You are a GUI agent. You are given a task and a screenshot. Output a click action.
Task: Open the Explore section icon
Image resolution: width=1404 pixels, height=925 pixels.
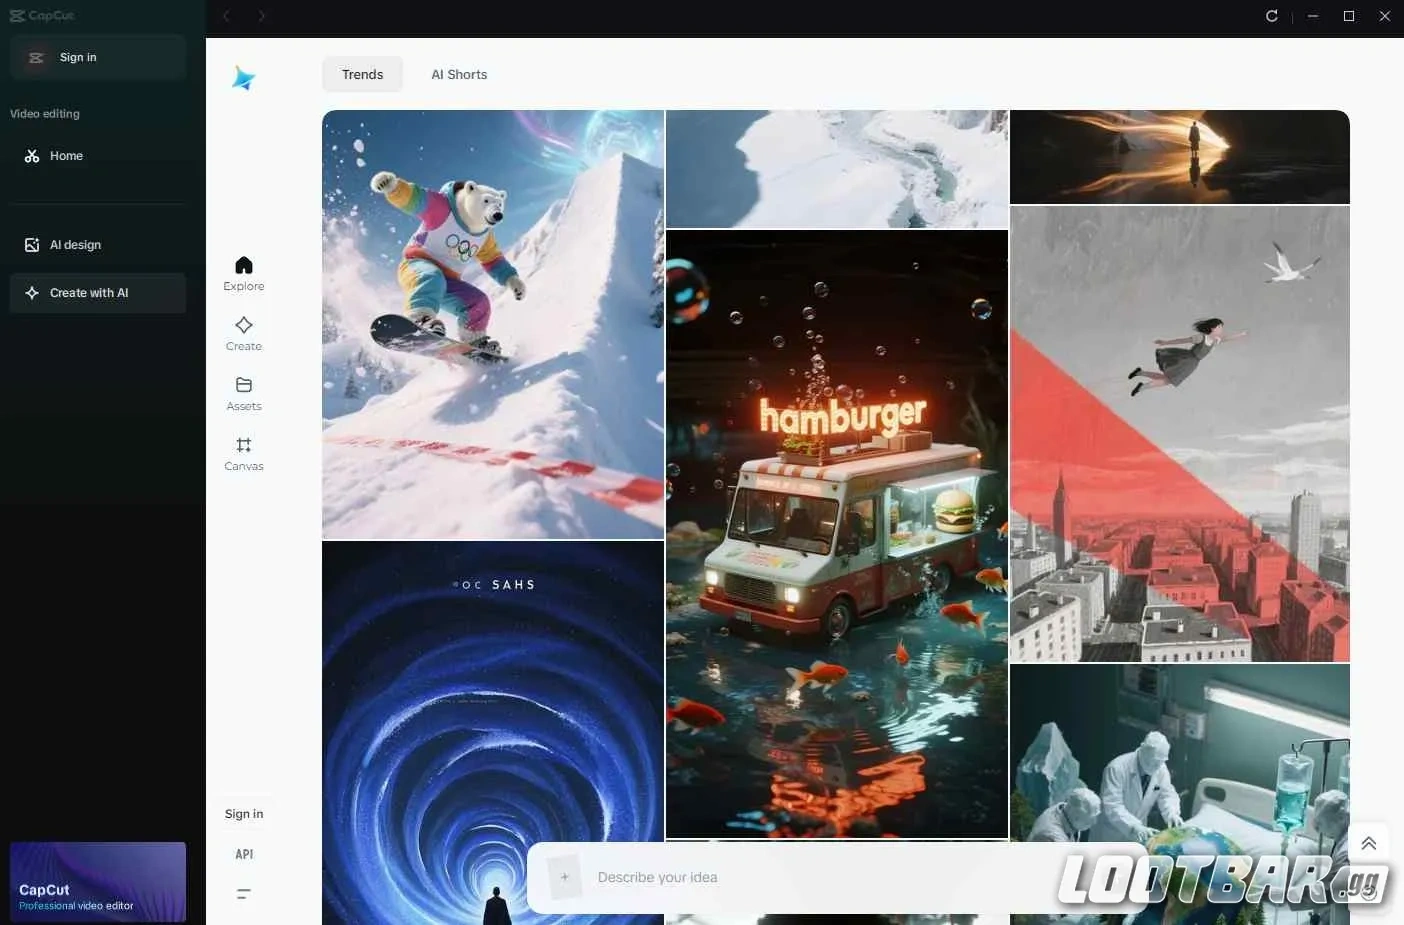244,266
